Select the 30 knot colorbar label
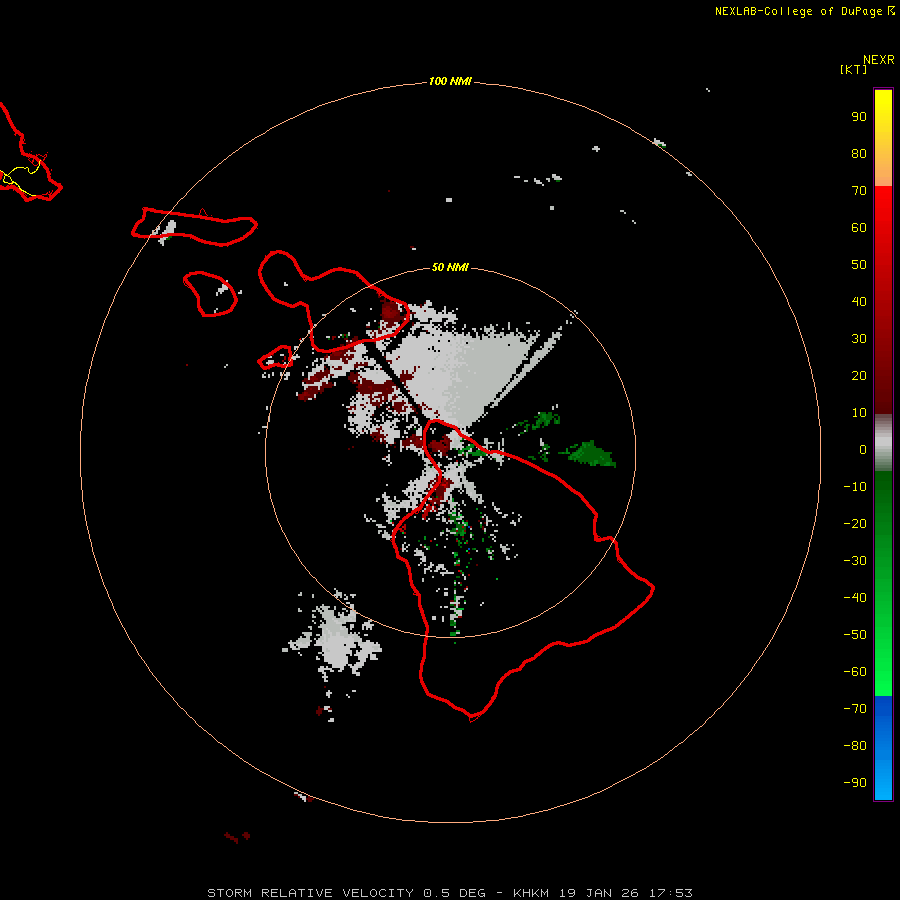 [x=859, y=339]
